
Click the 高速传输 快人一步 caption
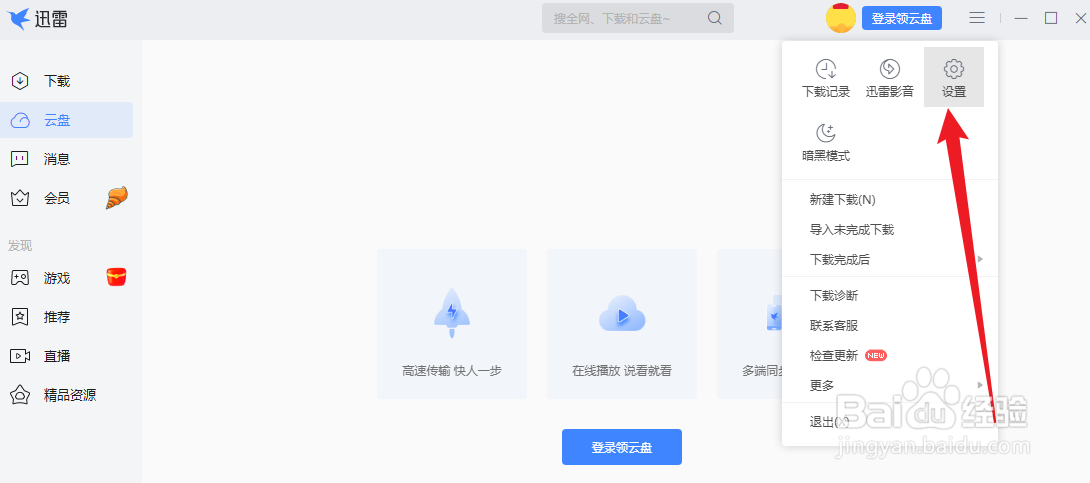(452, 370)
